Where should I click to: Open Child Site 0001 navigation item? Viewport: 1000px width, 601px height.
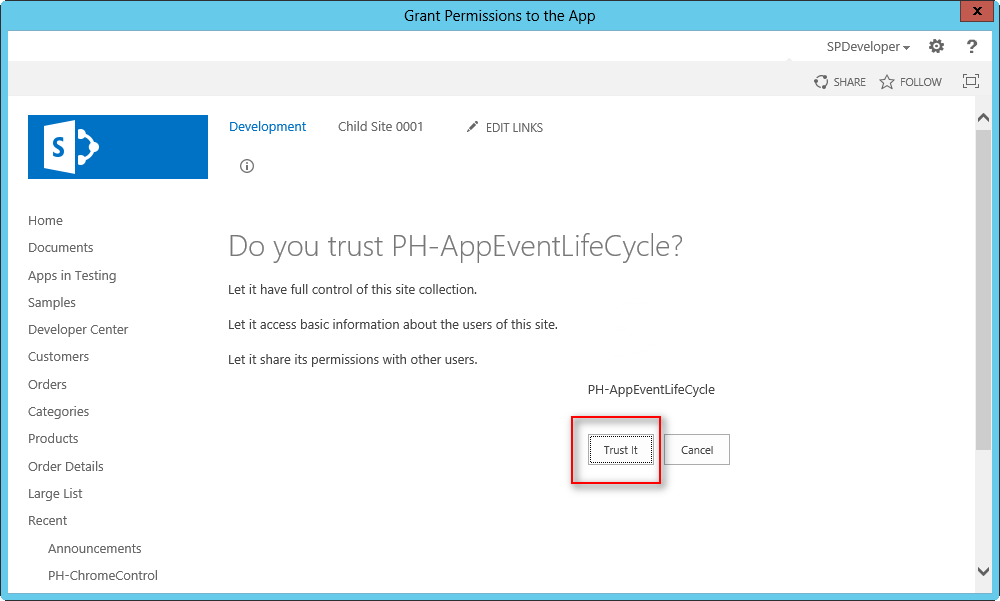(x=380, y=126)
